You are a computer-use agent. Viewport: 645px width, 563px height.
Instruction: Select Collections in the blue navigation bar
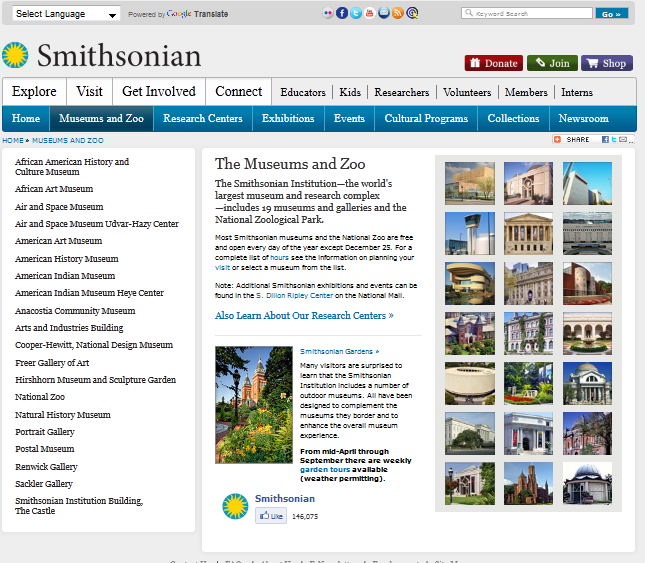[513, 118]
